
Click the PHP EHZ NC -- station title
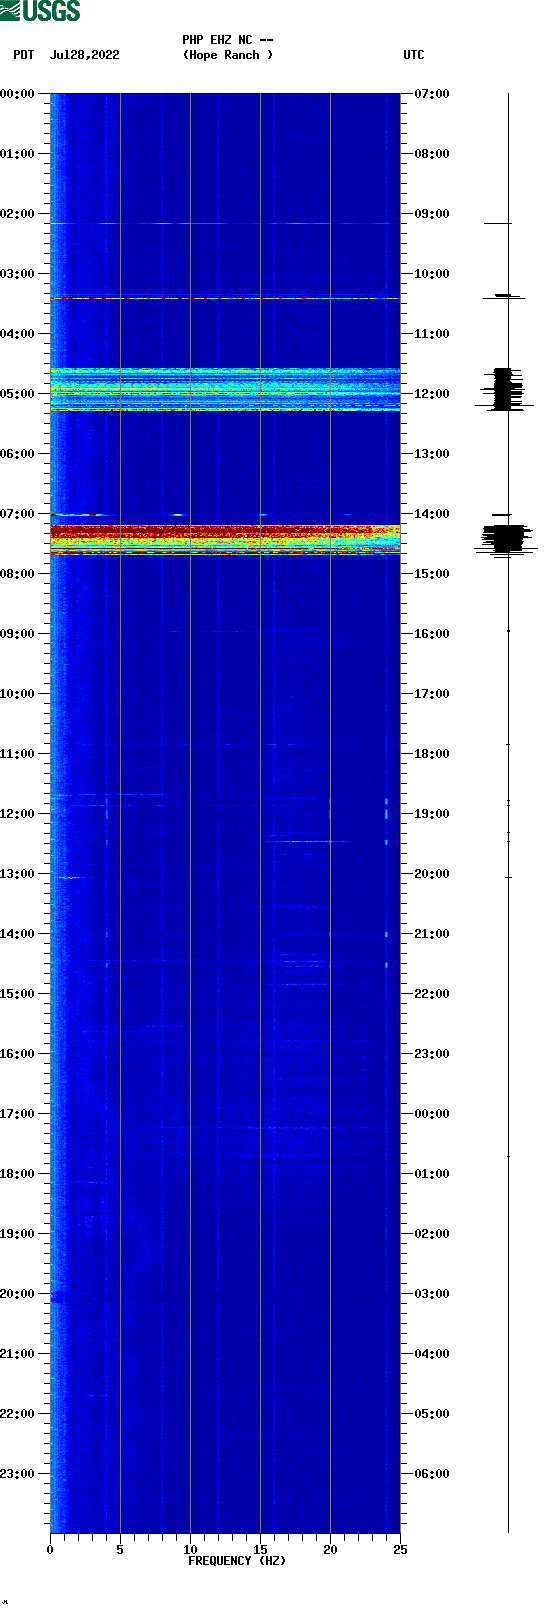point(228,40)
